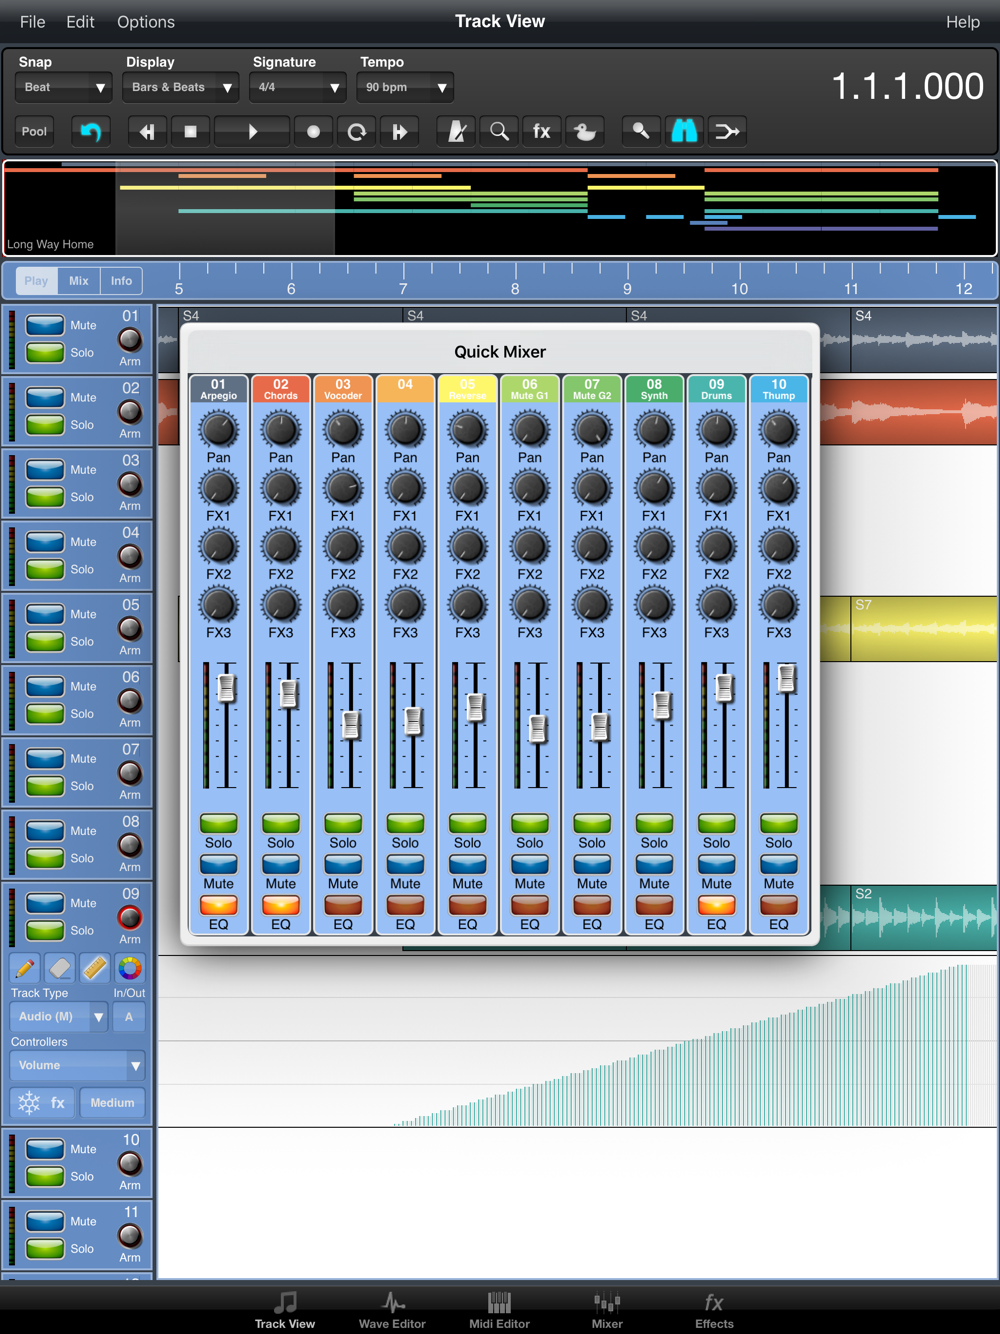The height and width of the screenshot is (1334, 1000).
Task: Click the 06 Mute G1 volume fader
Action: (x=538, y=729)
